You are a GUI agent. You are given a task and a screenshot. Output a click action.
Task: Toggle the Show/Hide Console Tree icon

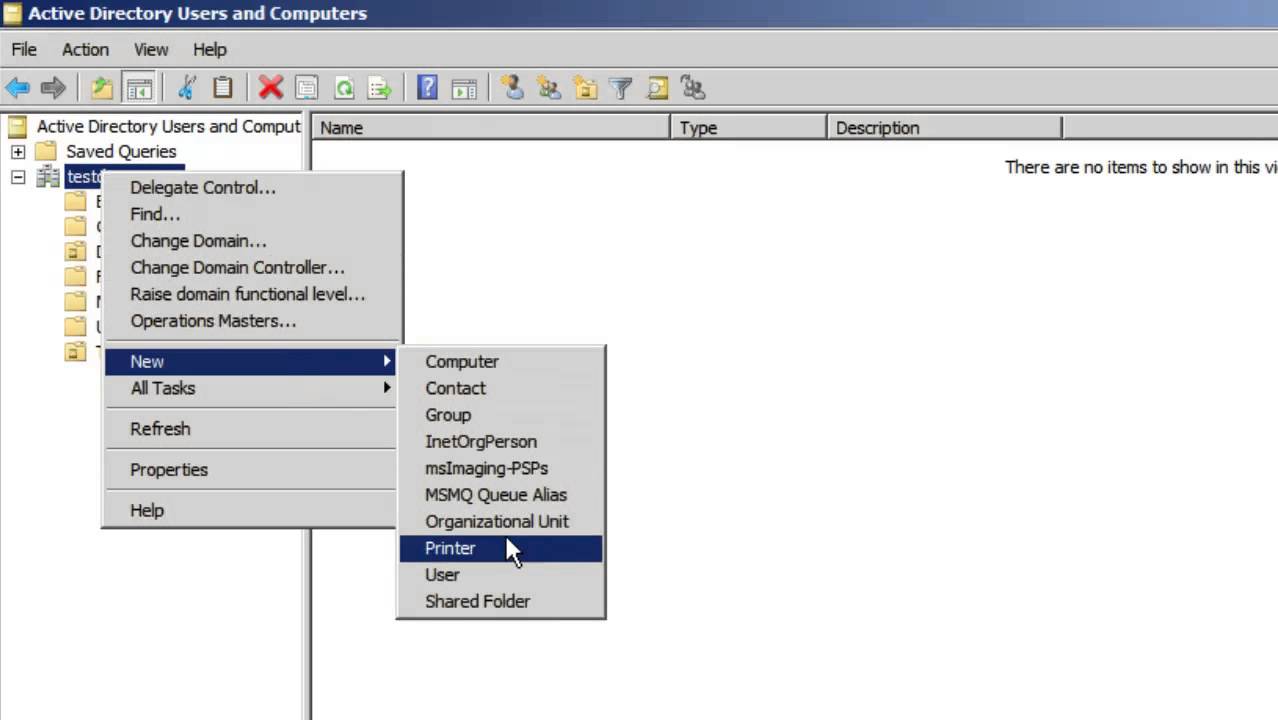[139, 88]
